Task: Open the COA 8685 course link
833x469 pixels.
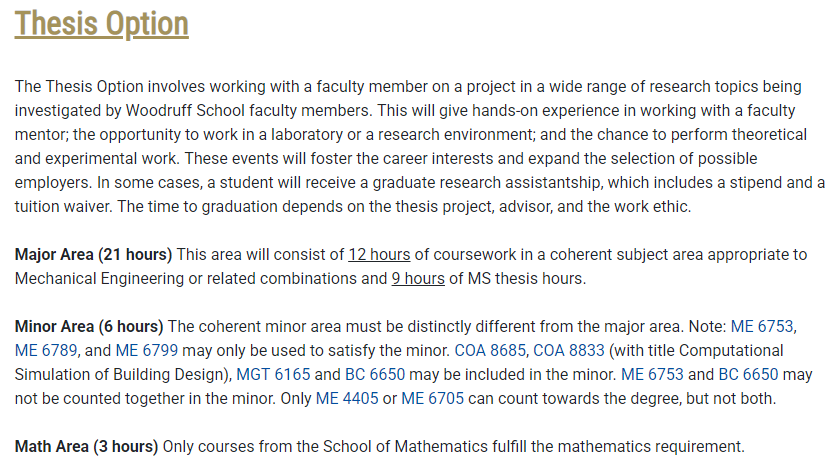Action: pos(489,351)
